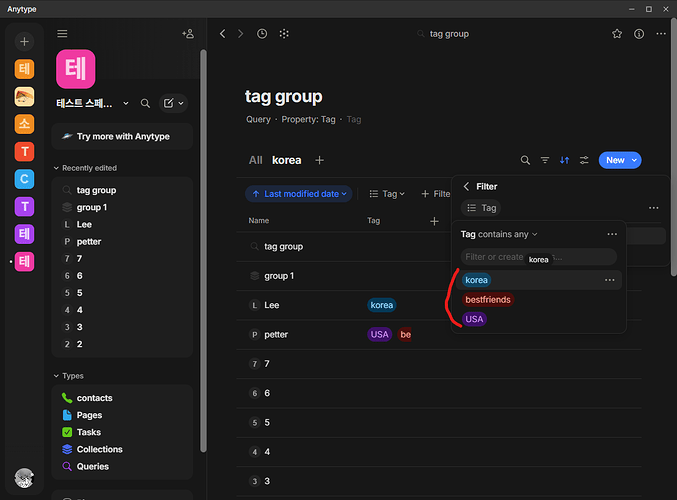Open the Queries type

[x=93, y=466]
